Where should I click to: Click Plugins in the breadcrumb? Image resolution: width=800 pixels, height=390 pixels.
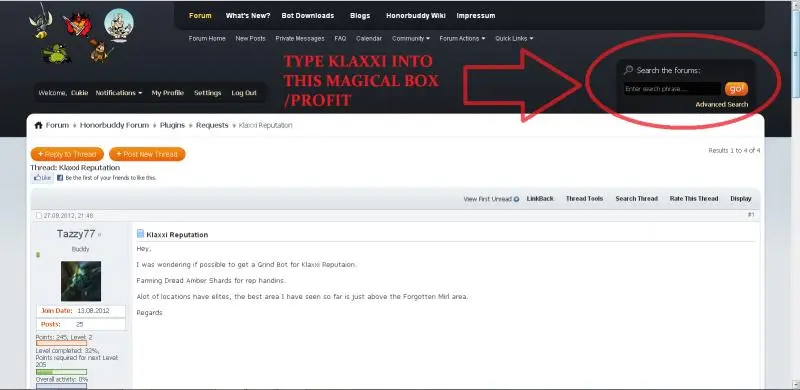172,125
